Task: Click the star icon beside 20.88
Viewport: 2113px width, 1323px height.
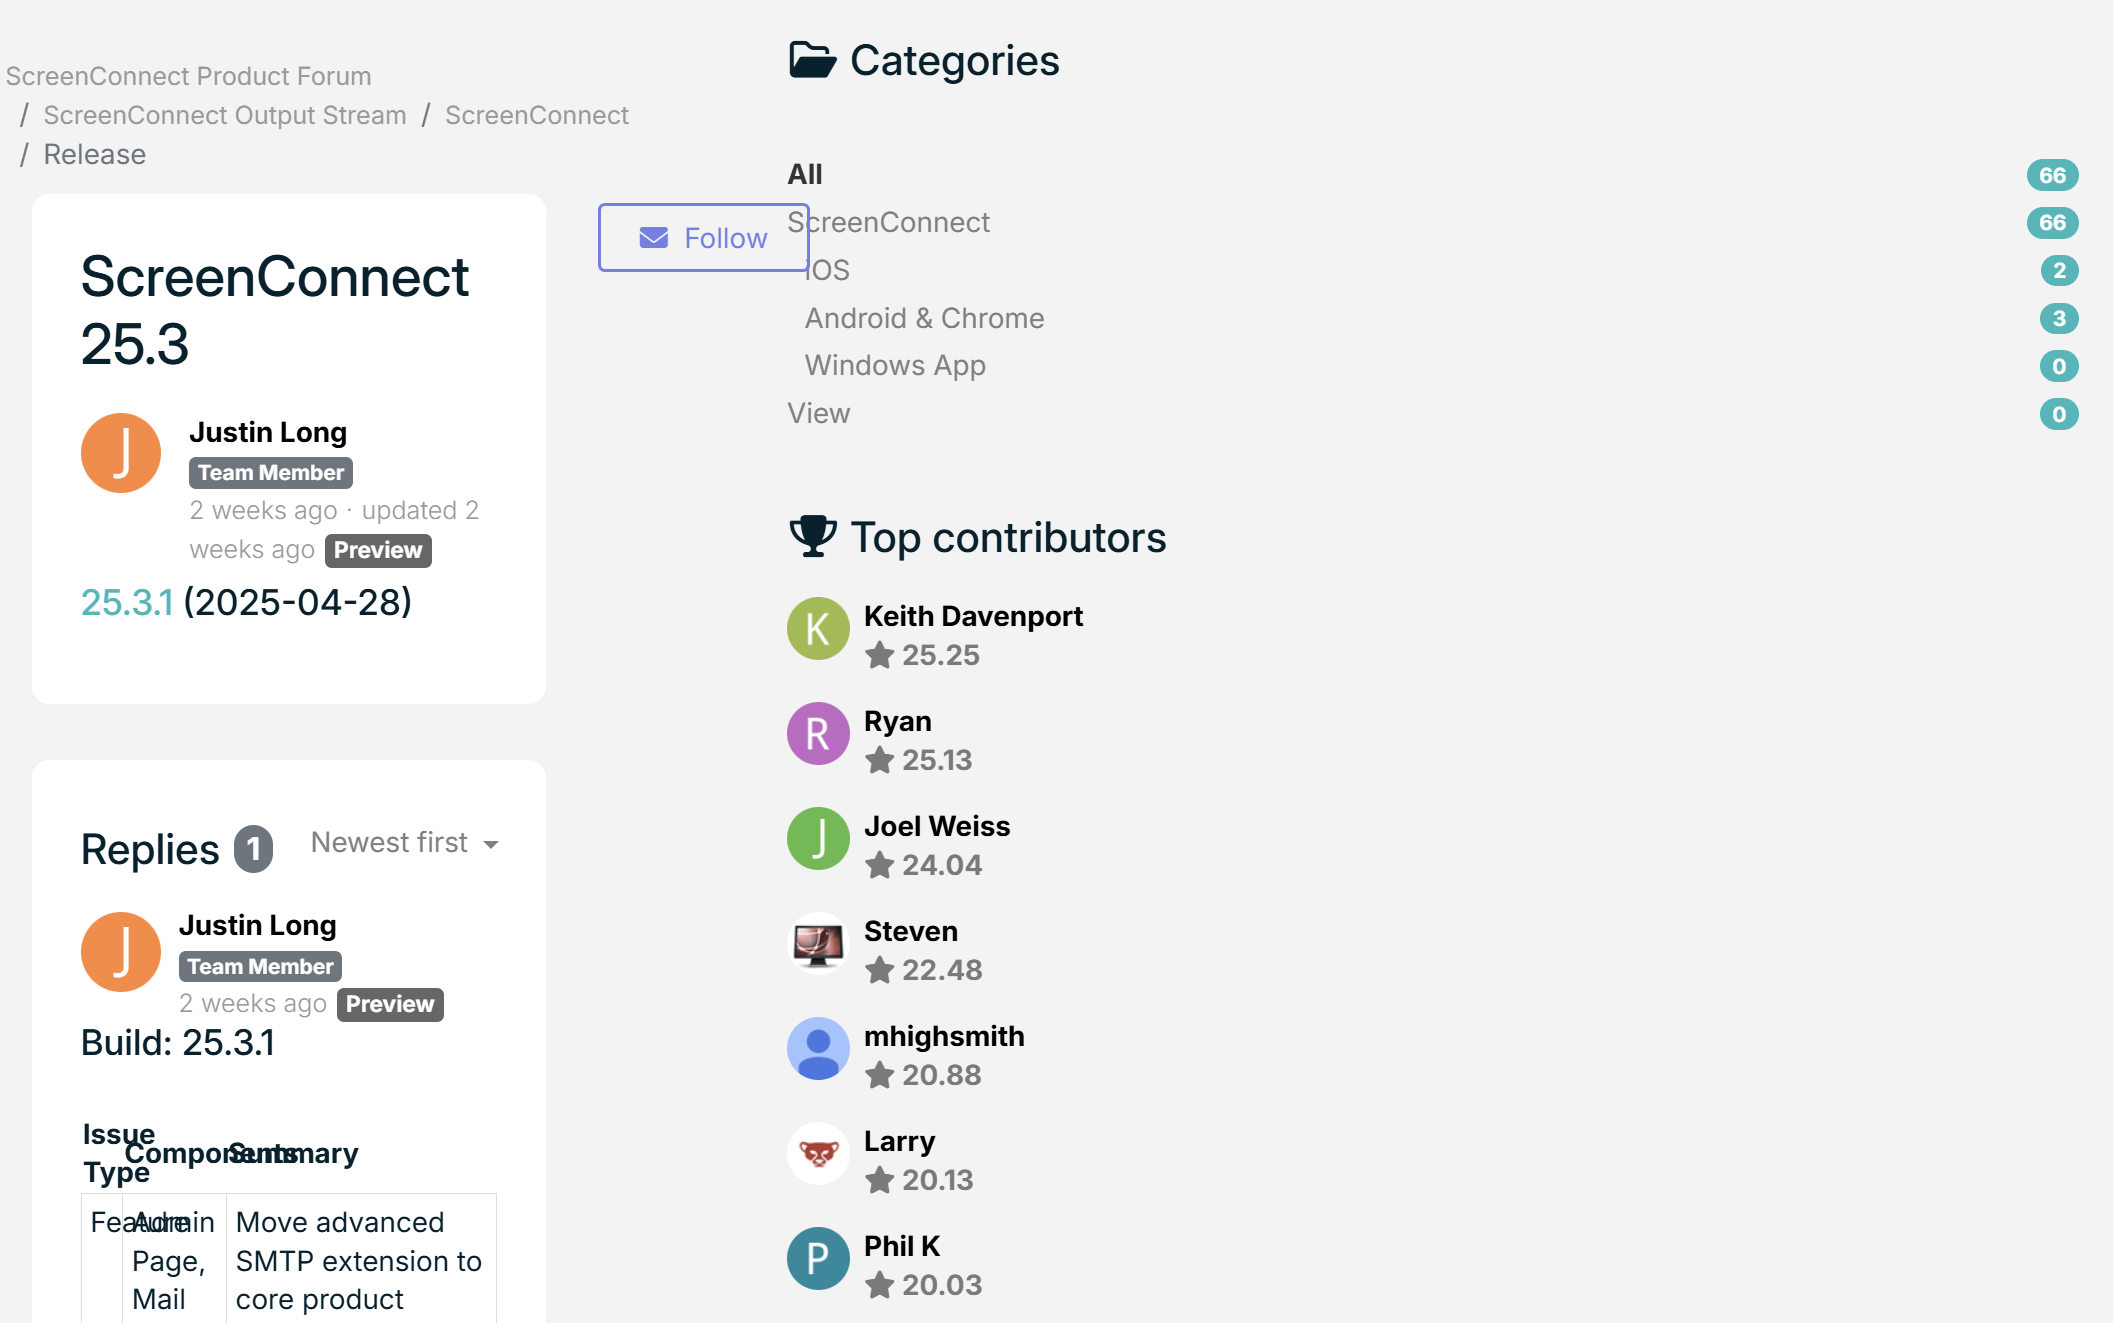Action: coord(879,1075)
